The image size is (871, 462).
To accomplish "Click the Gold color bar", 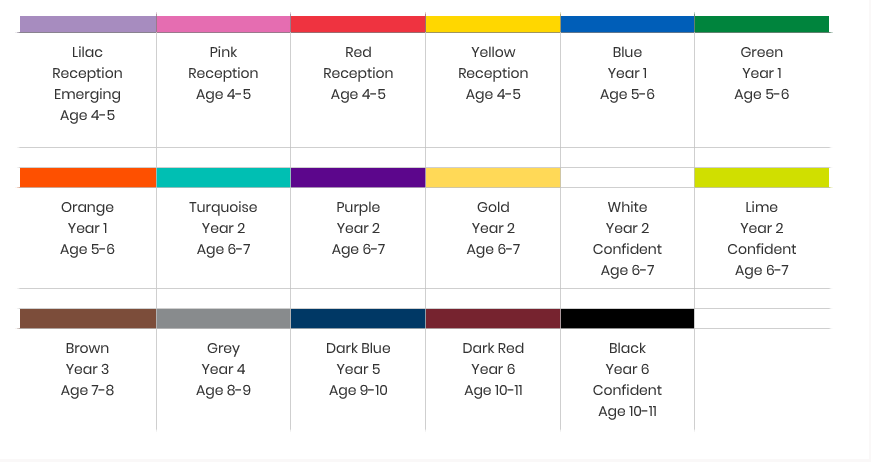I will click(493, 178).
